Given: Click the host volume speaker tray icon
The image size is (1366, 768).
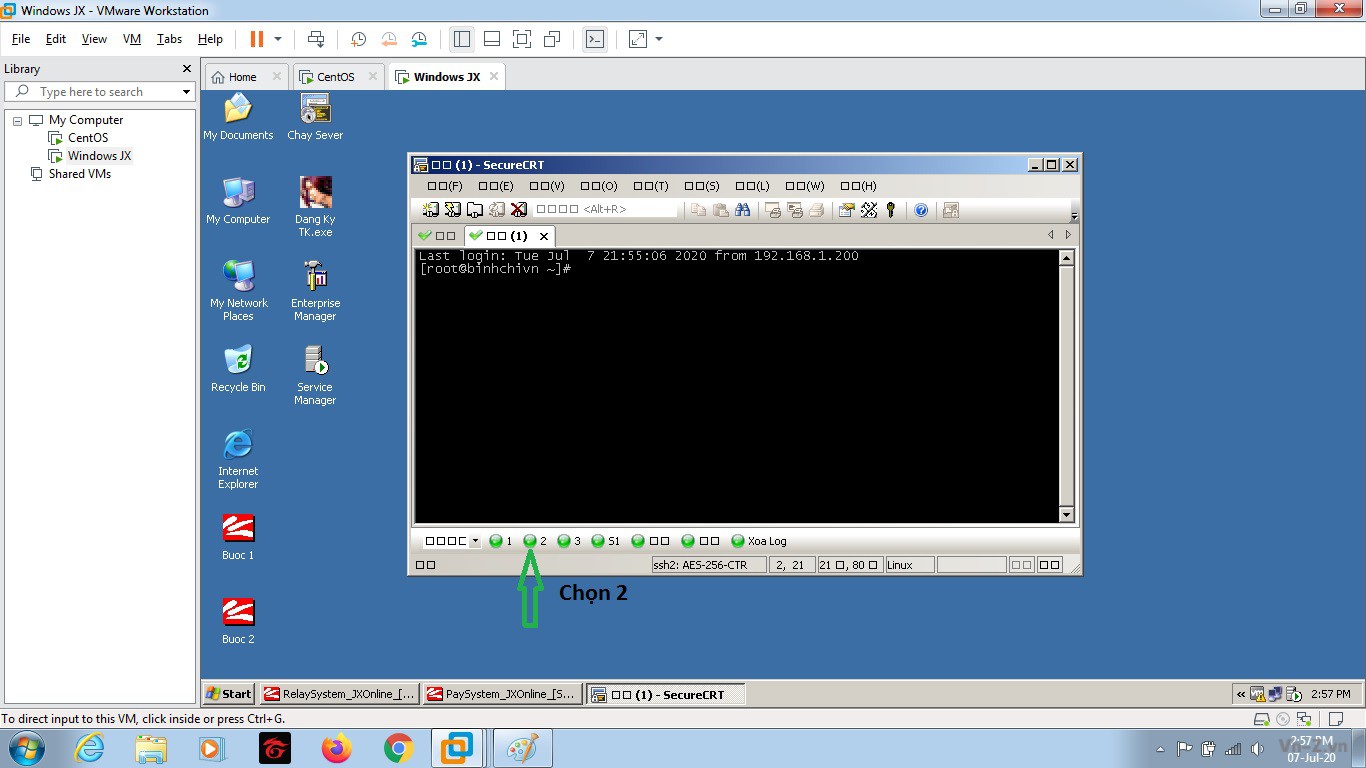Looking at the screenshot, I should tap(1257, 748).
